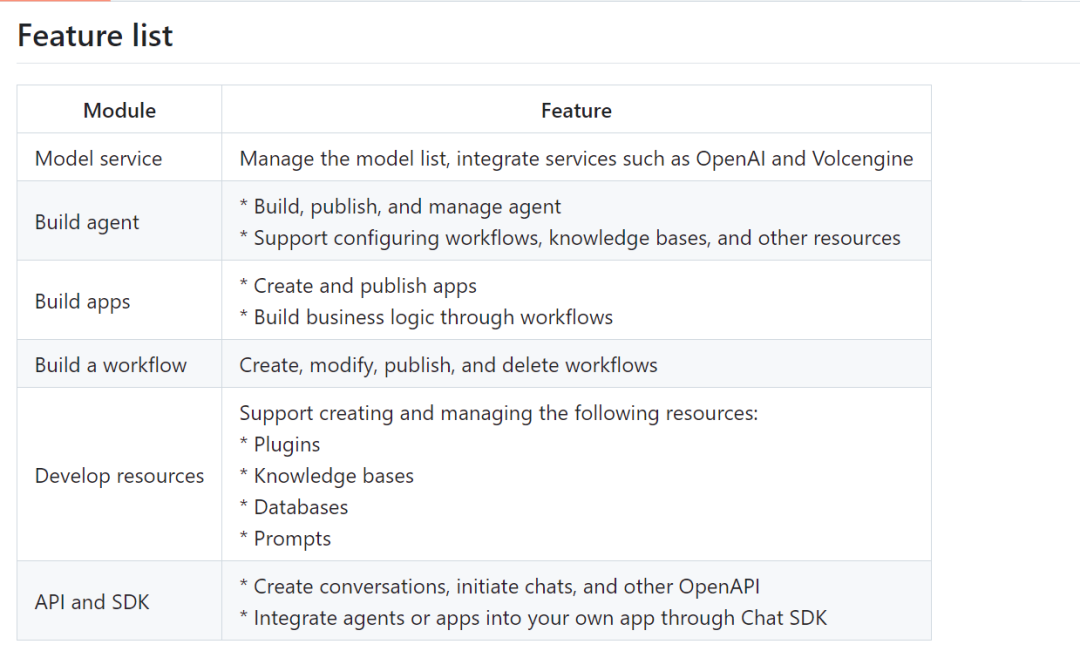Click the "Module" column header

119,110
